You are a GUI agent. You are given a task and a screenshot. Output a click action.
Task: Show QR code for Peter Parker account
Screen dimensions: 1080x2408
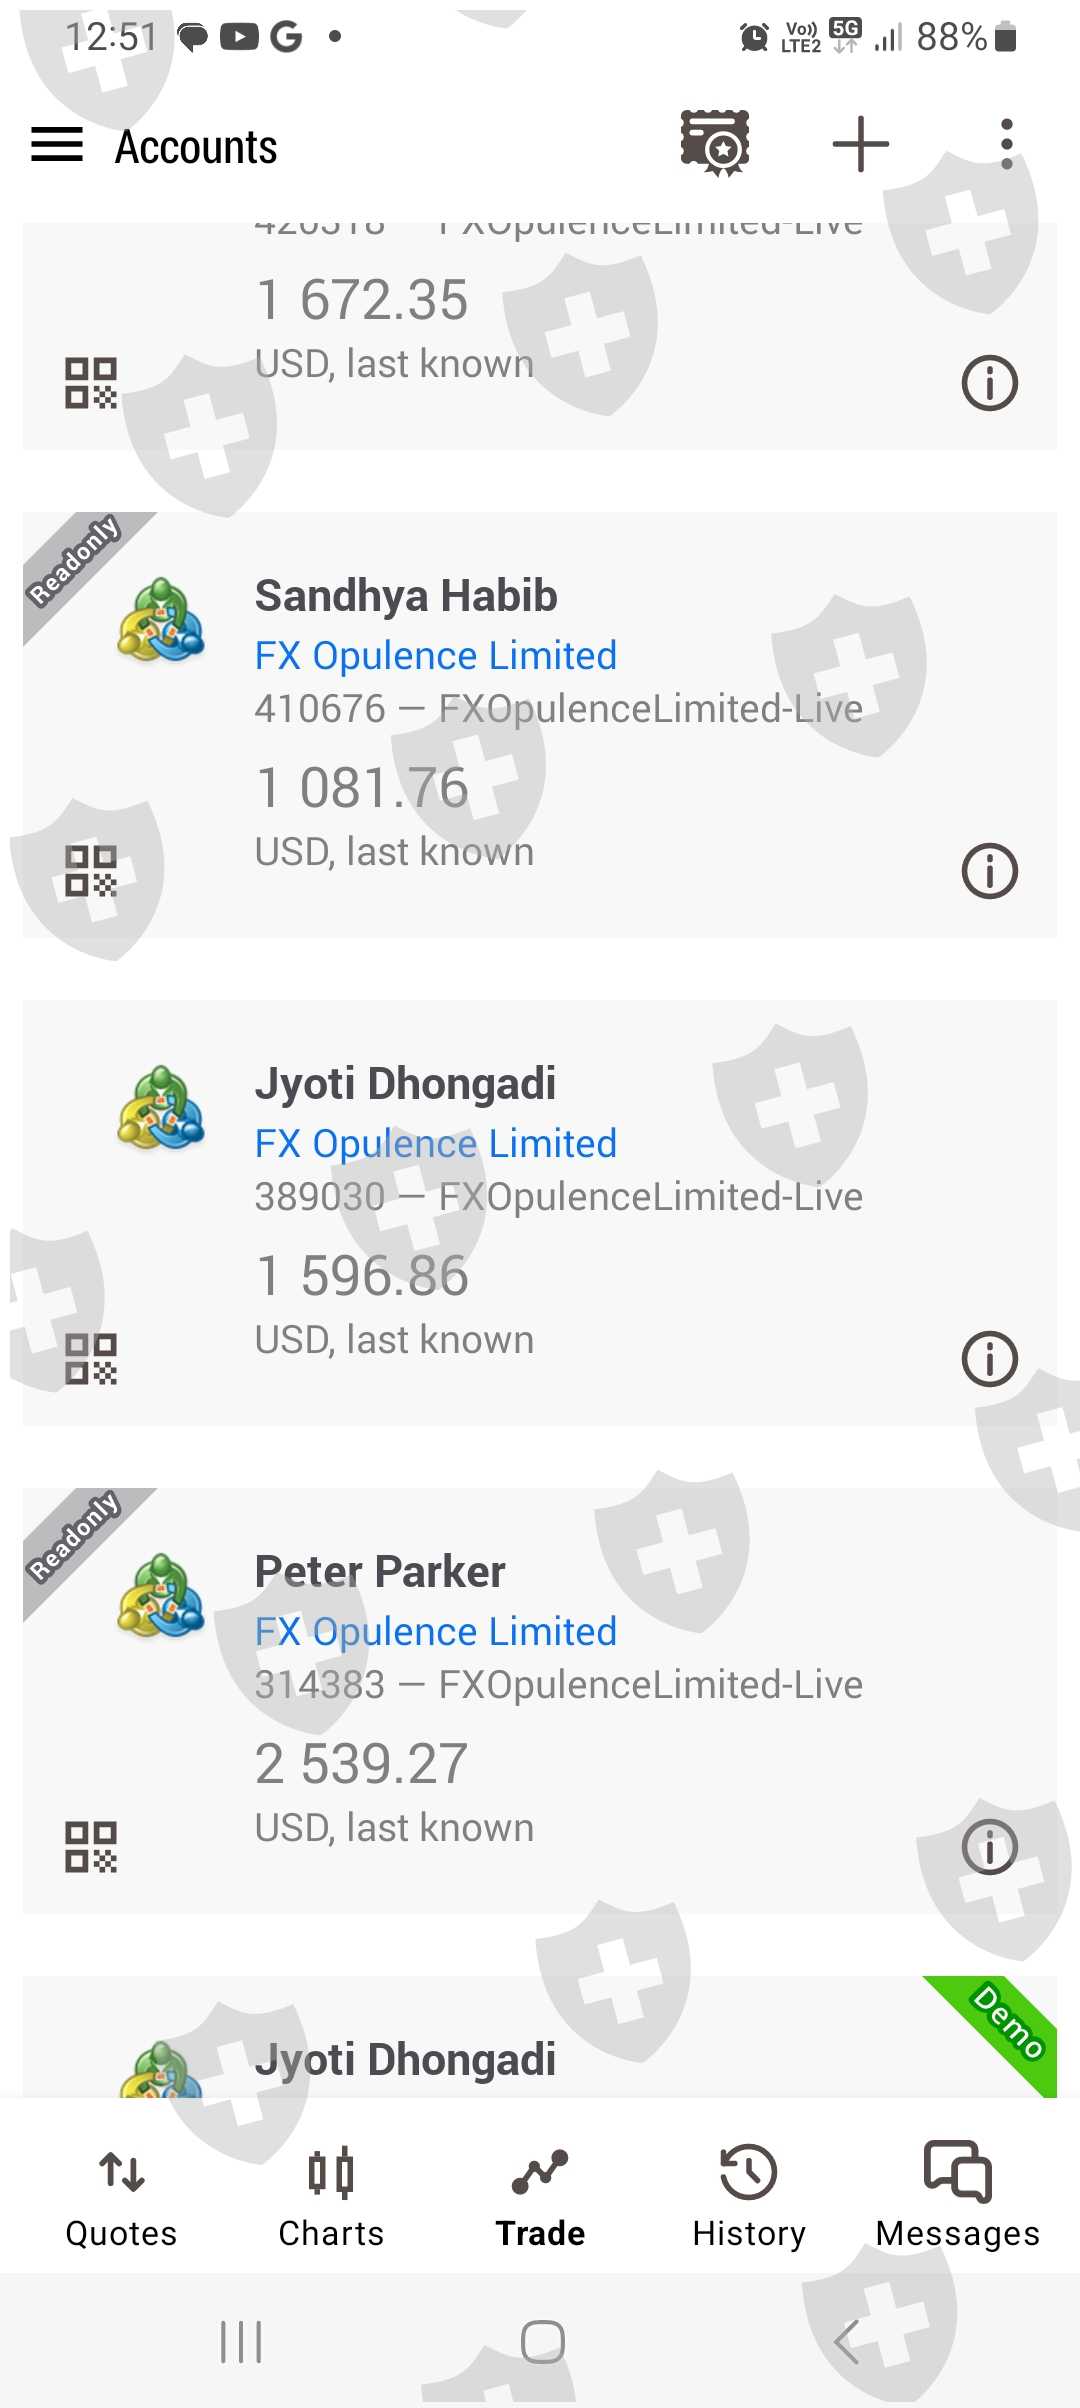coord(91,1846)
